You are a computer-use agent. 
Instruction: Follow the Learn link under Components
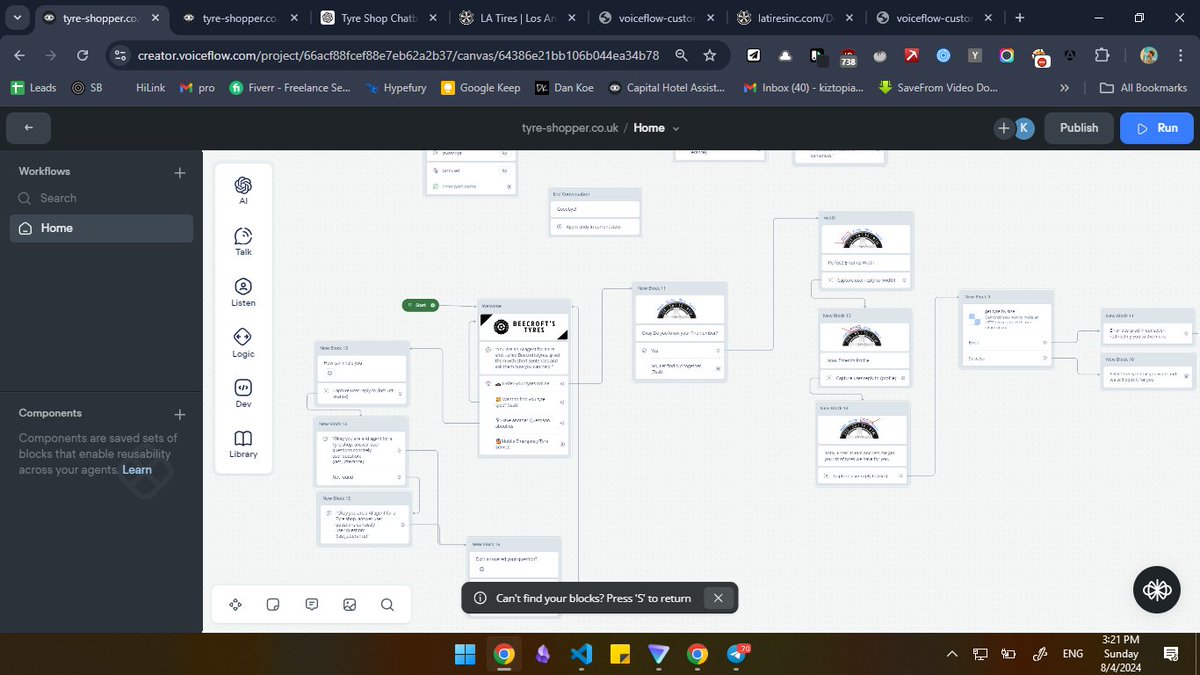click(137, 470)
